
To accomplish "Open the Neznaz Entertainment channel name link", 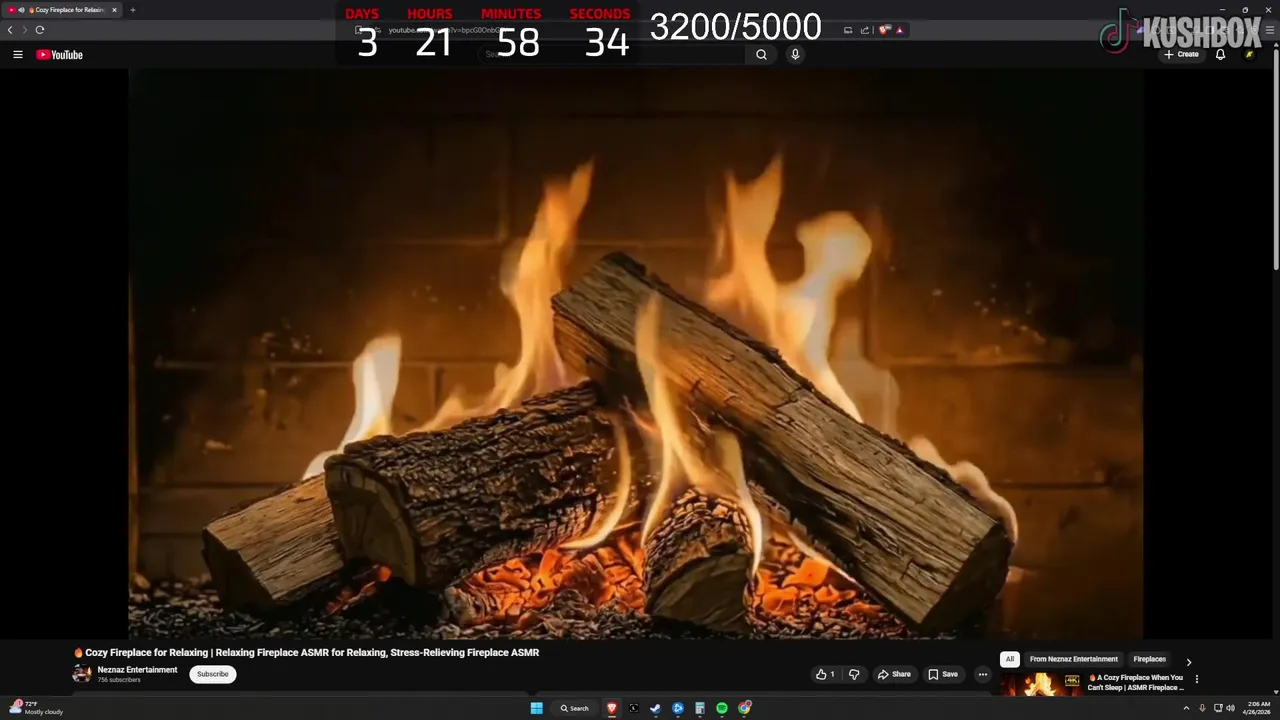I will [137, 670].
